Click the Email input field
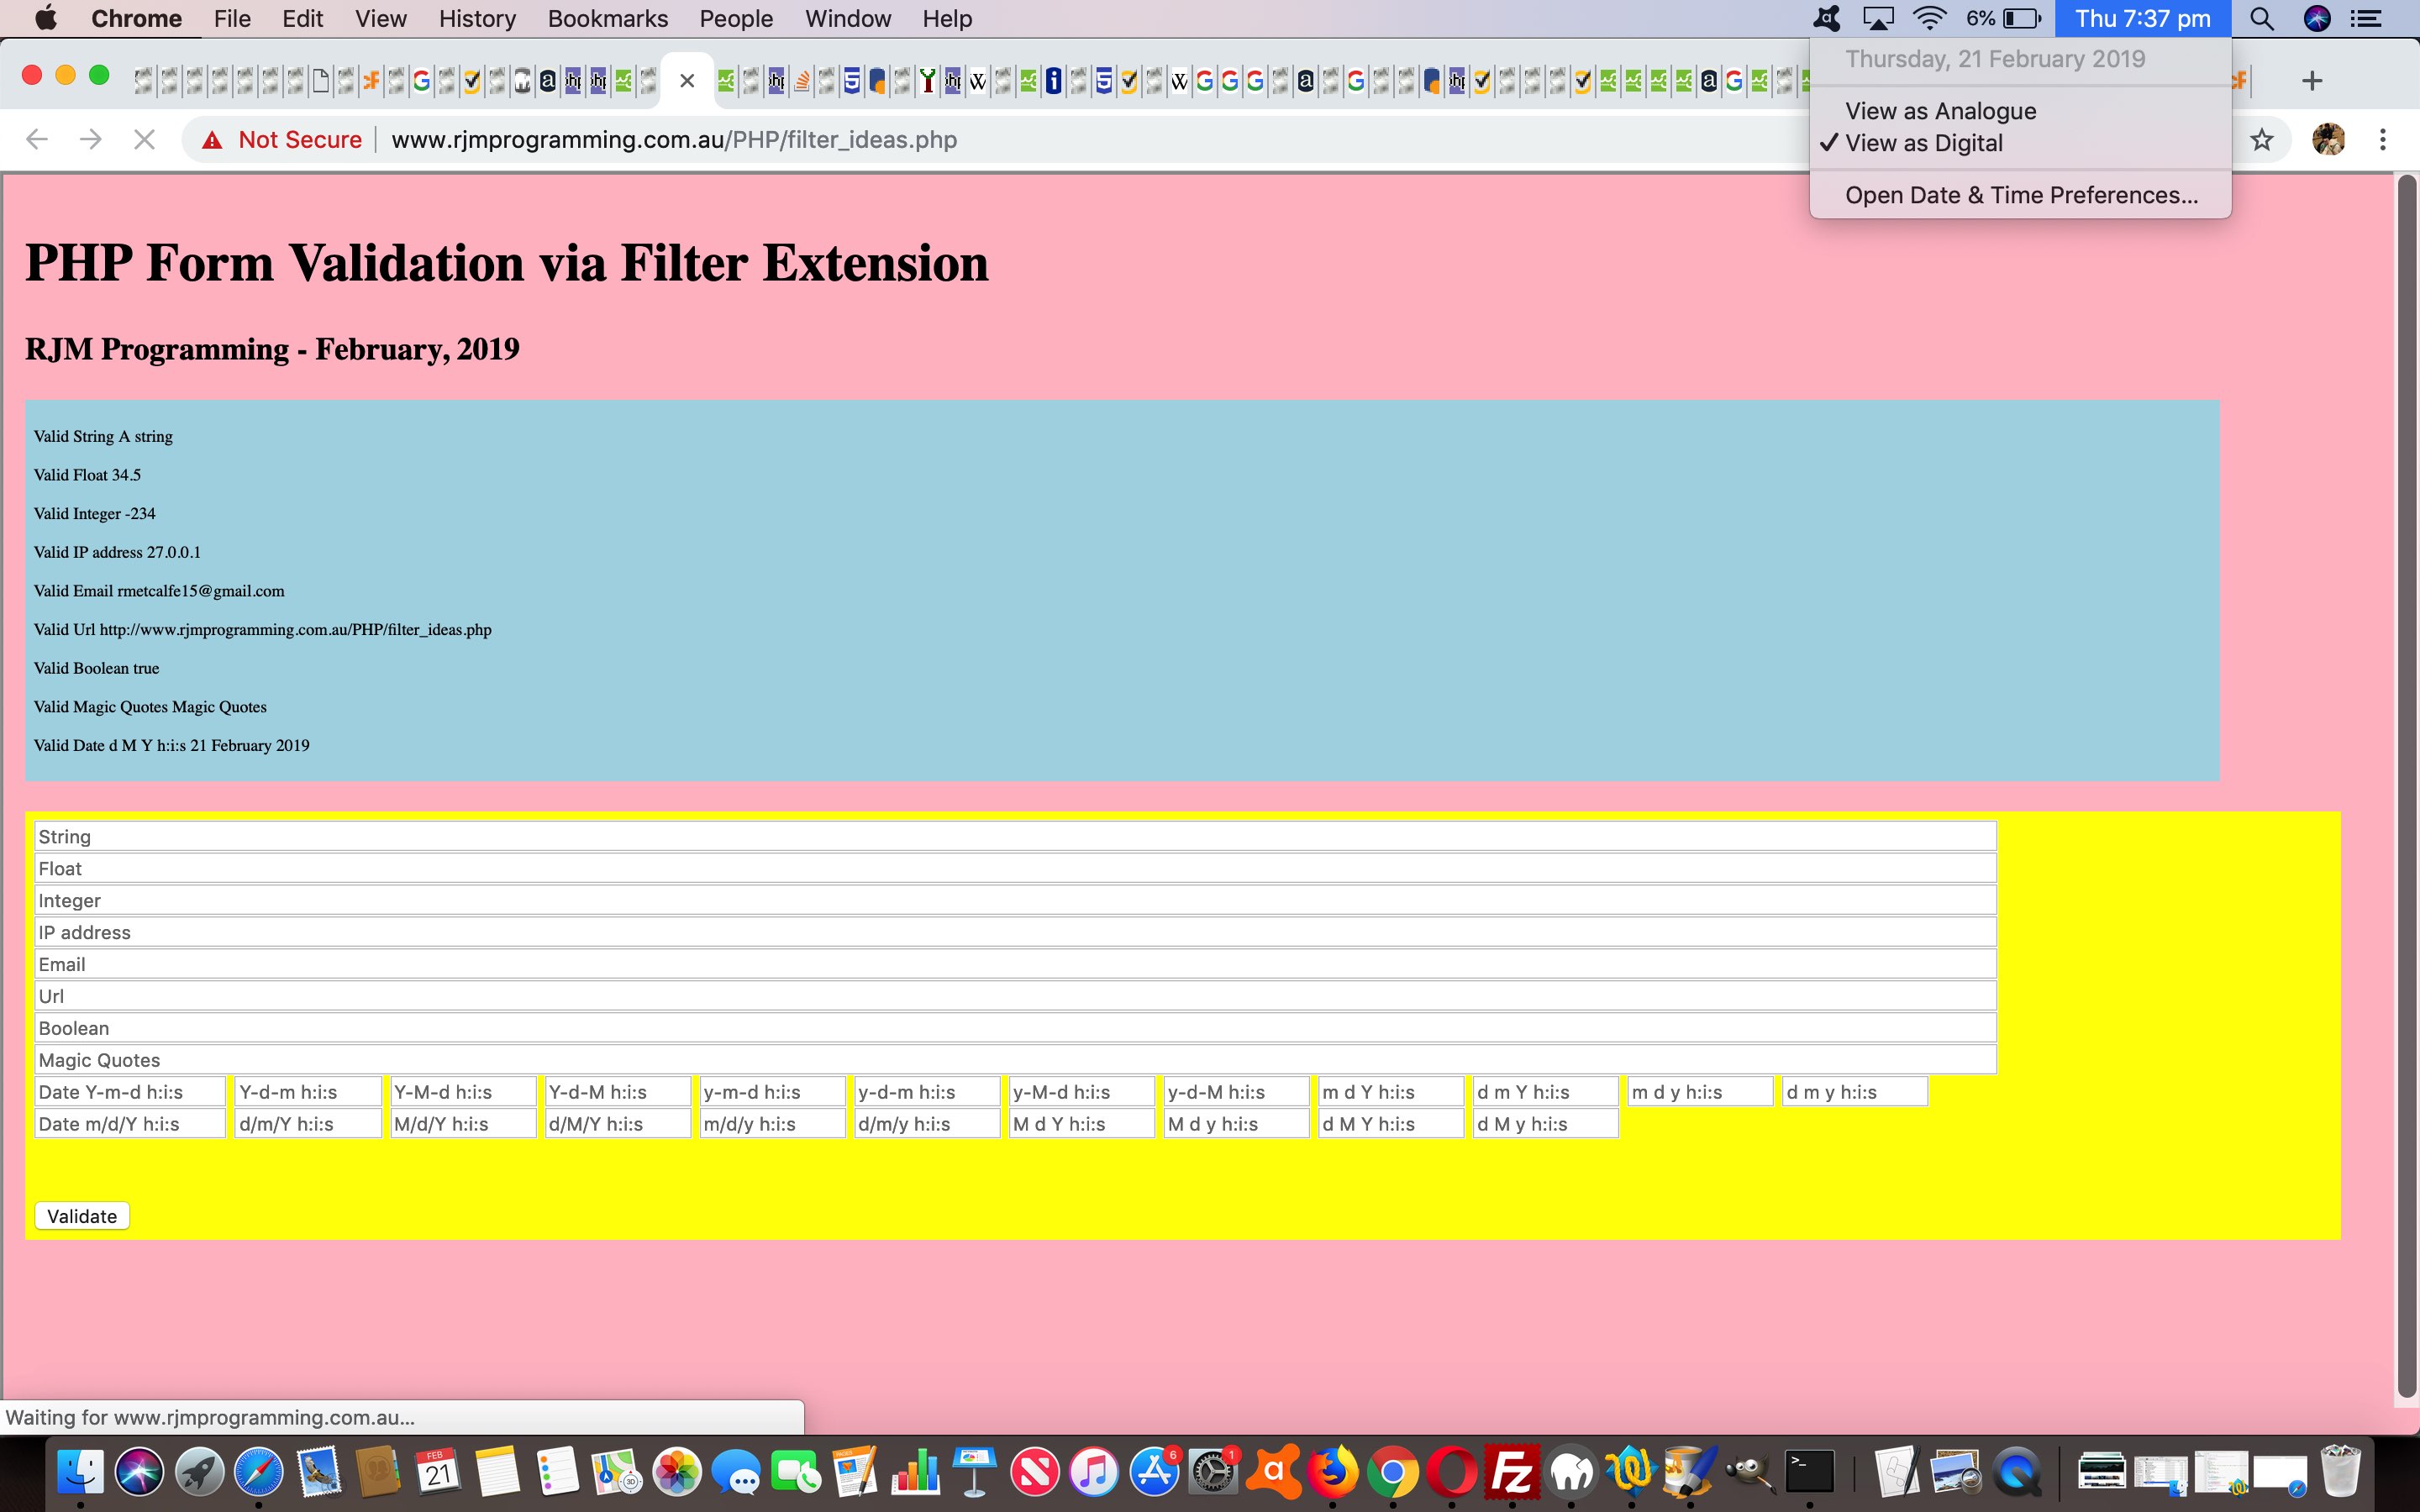The height and width of the screenshot is (1512, 2420). click(x=1014, y=964)
